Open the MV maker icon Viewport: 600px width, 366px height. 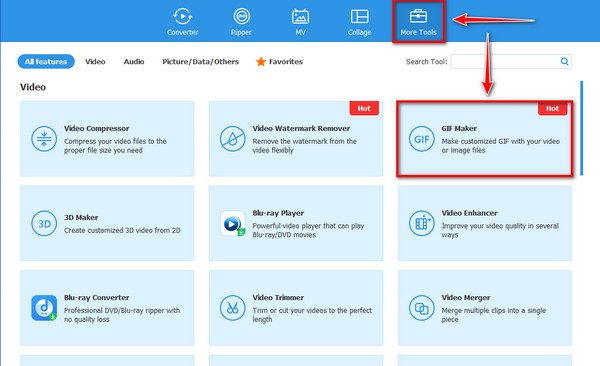tap(300, 16)
